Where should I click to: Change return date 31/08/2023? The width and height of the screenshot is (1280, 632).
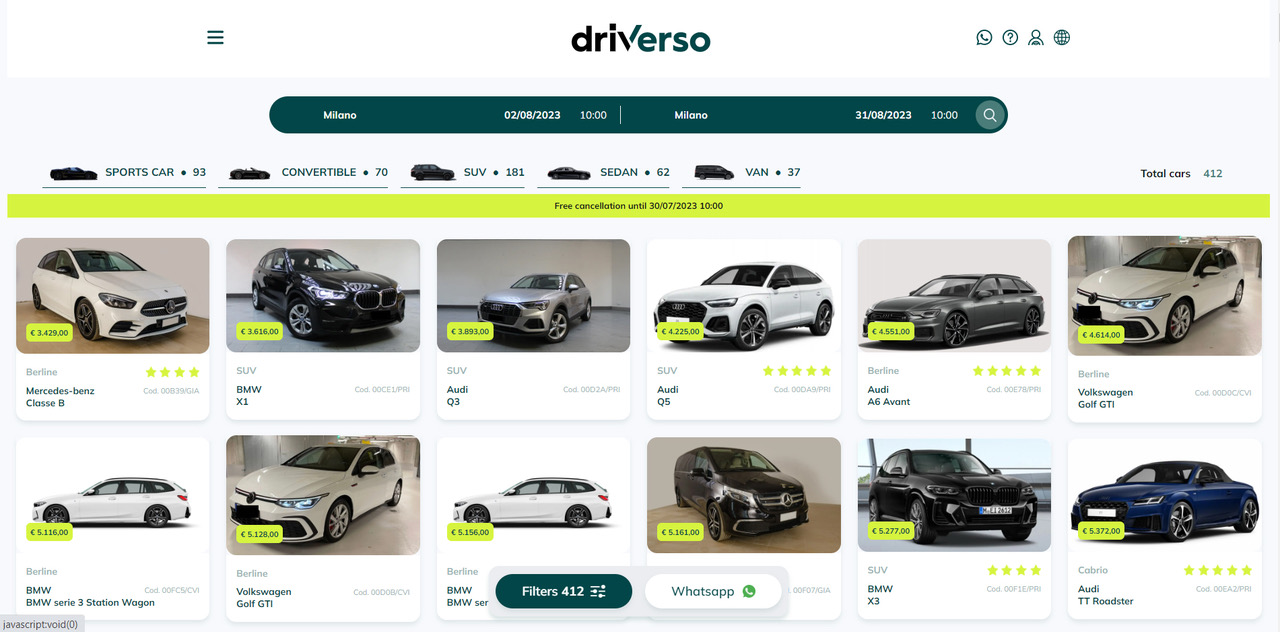point(883,115)
